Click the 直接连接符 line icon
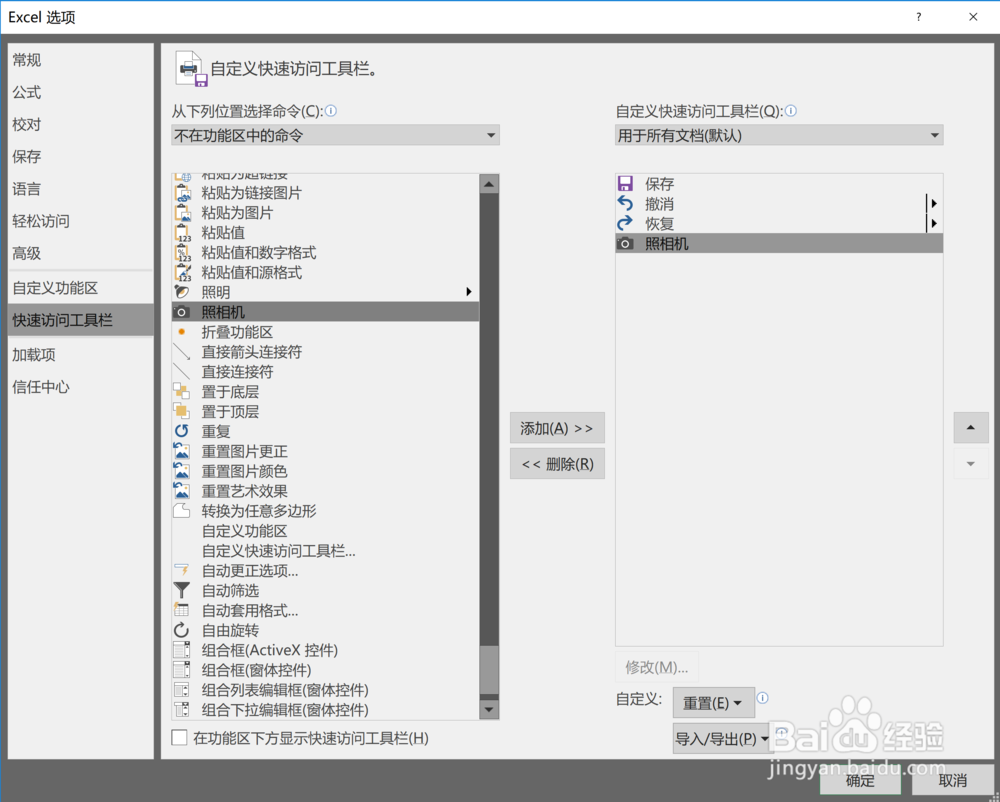This screenshot has width=1000, height=802. click(182, 371)
